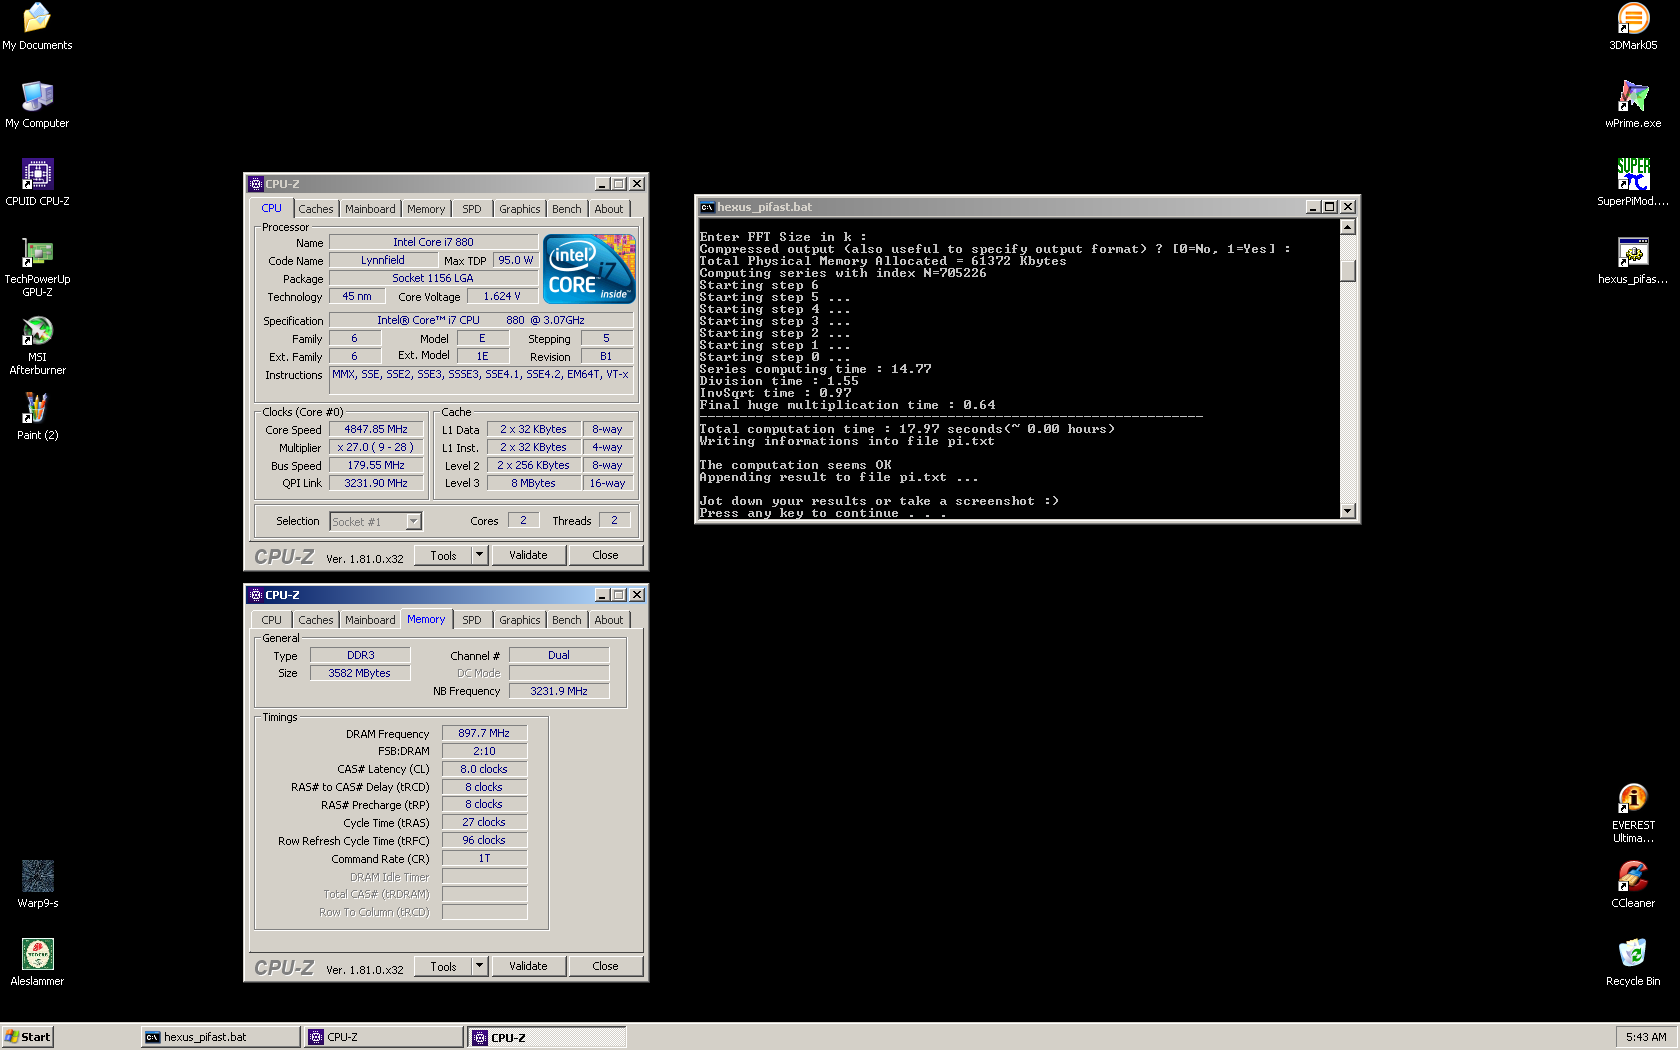Click CPU-Z title bar icon in upper window
1680x1050 pixels.
(x=256, y=184)
